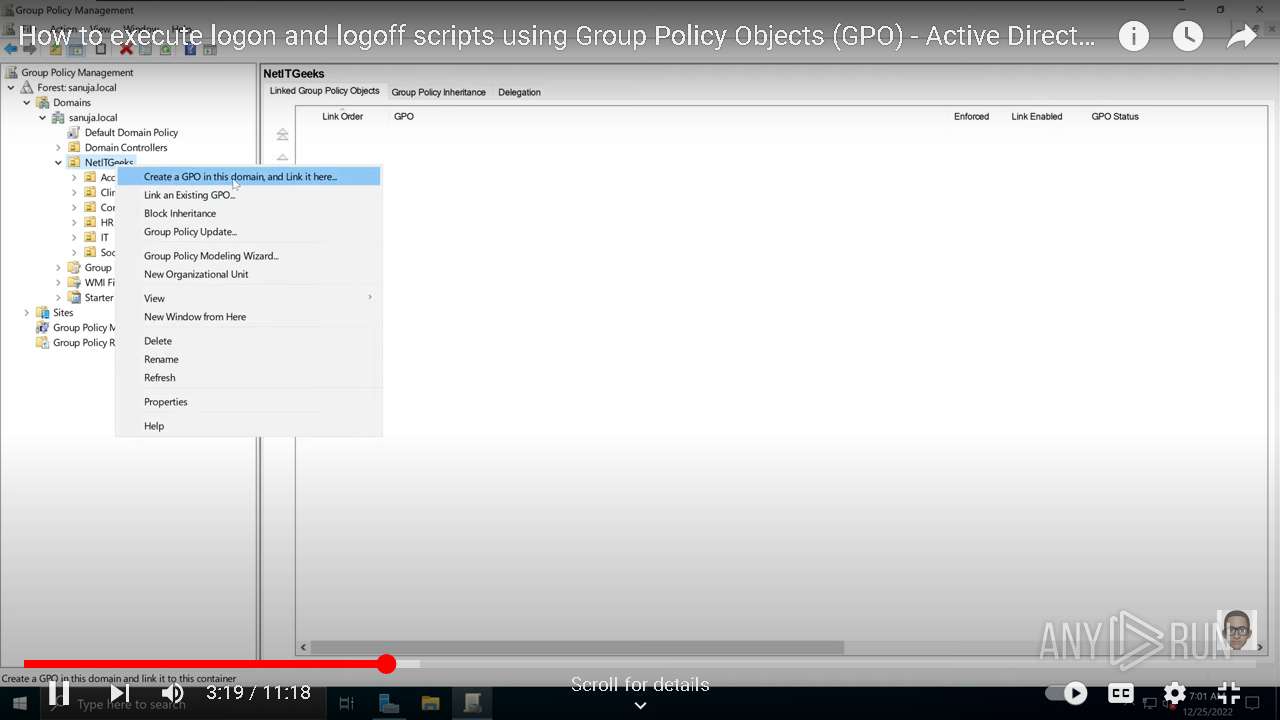Click the sanuja.local domain icon

59,118
